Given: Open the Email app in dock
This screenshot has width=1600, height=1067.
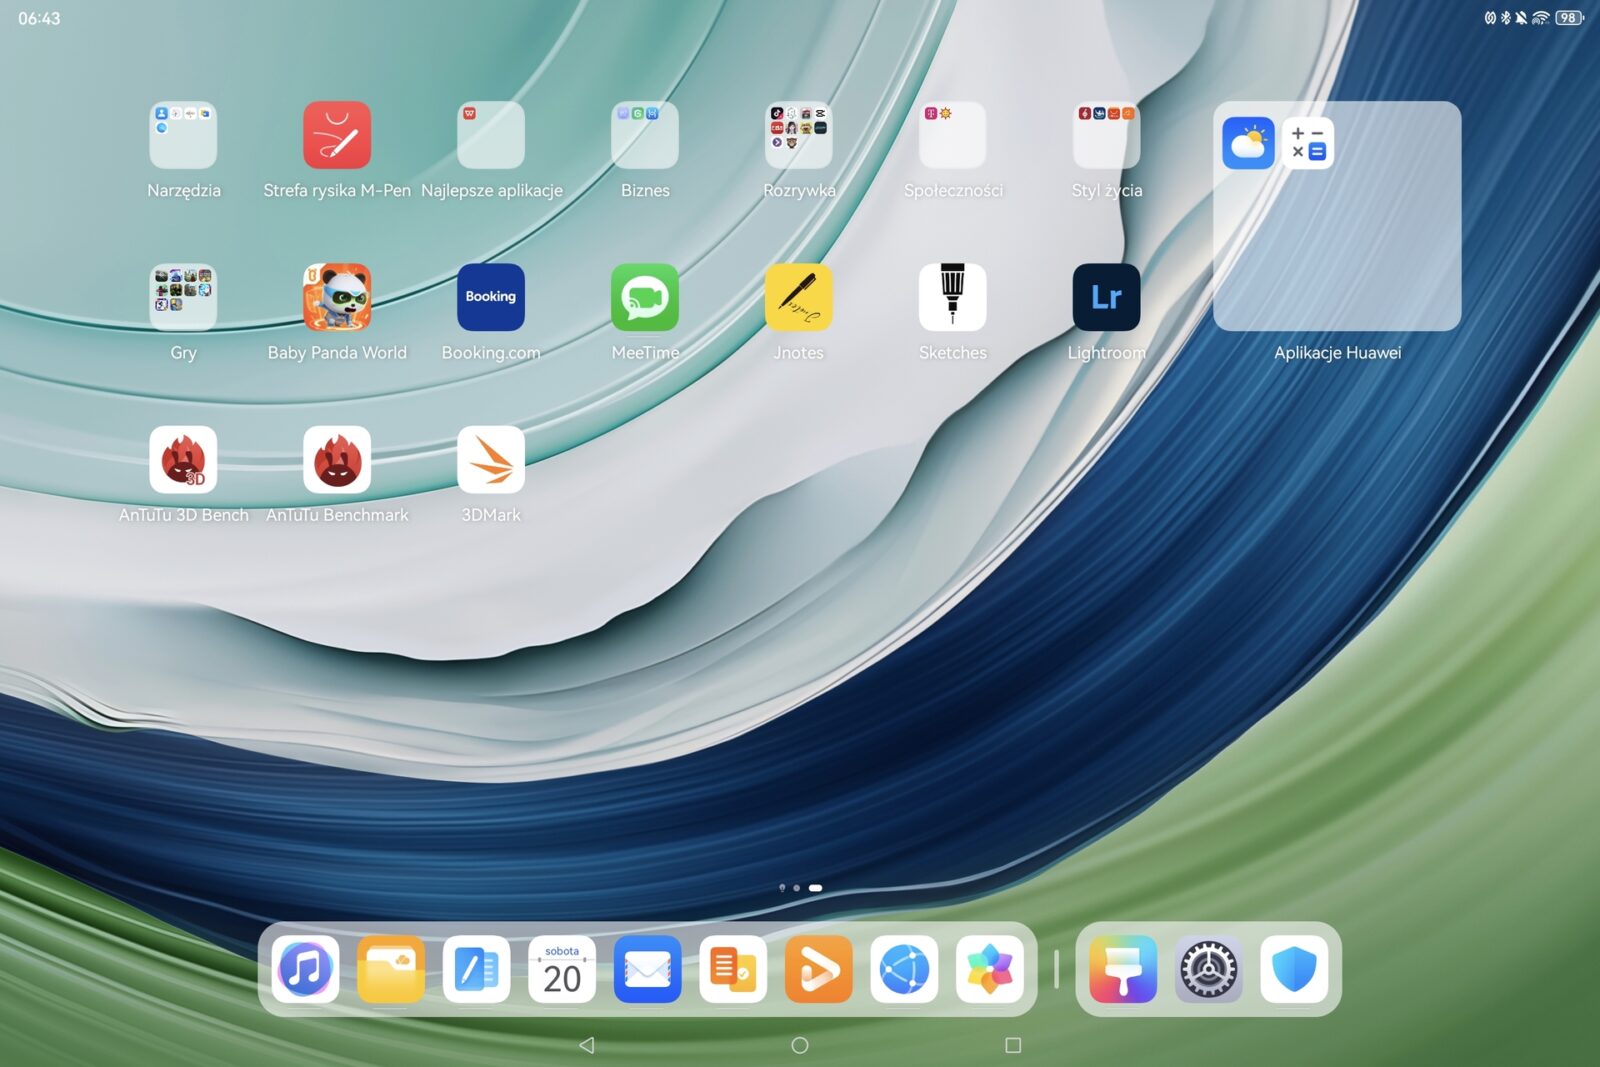Looking at the screenshot, I should click(647, 969).
